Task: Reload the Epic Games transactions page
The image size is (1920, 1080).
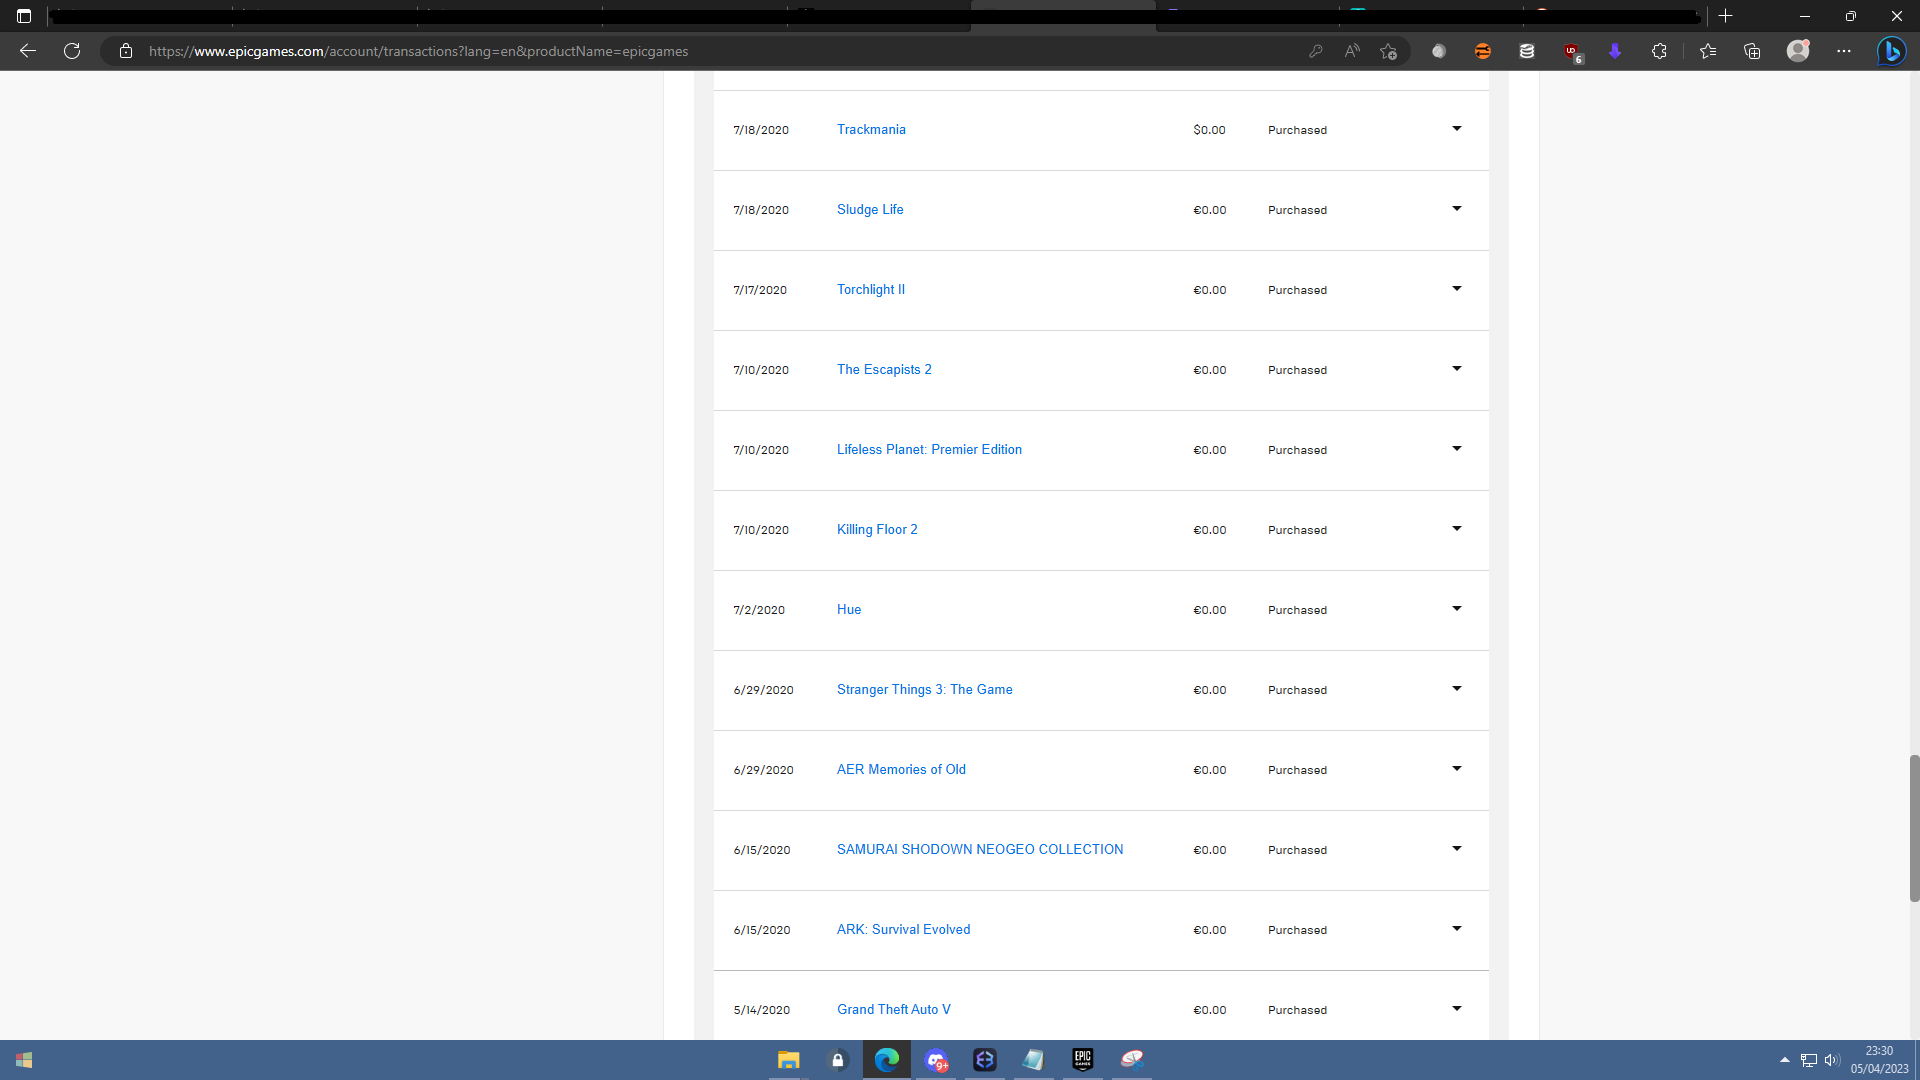Action: (72, 51)
